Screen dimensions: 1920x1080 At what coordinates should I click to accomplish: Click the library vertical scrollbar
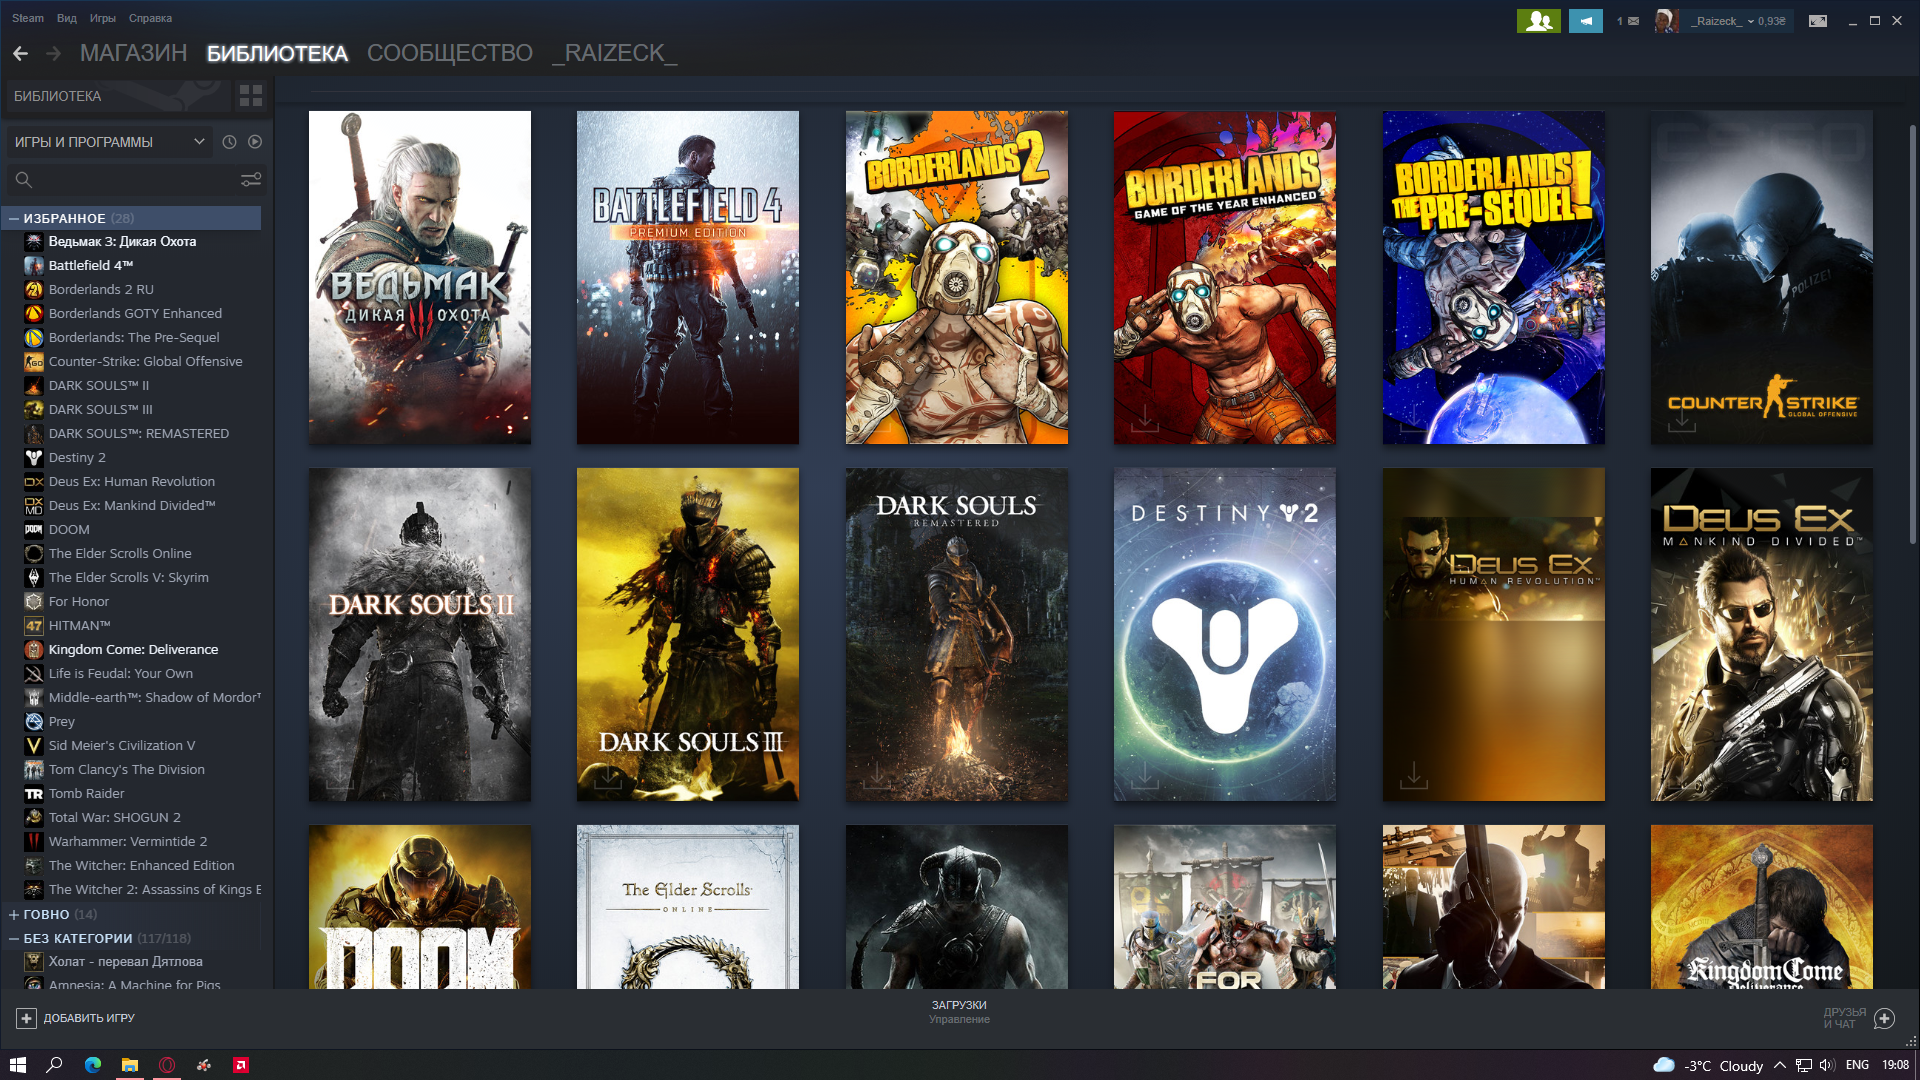pyautogui.click(x=1912, y=335)
